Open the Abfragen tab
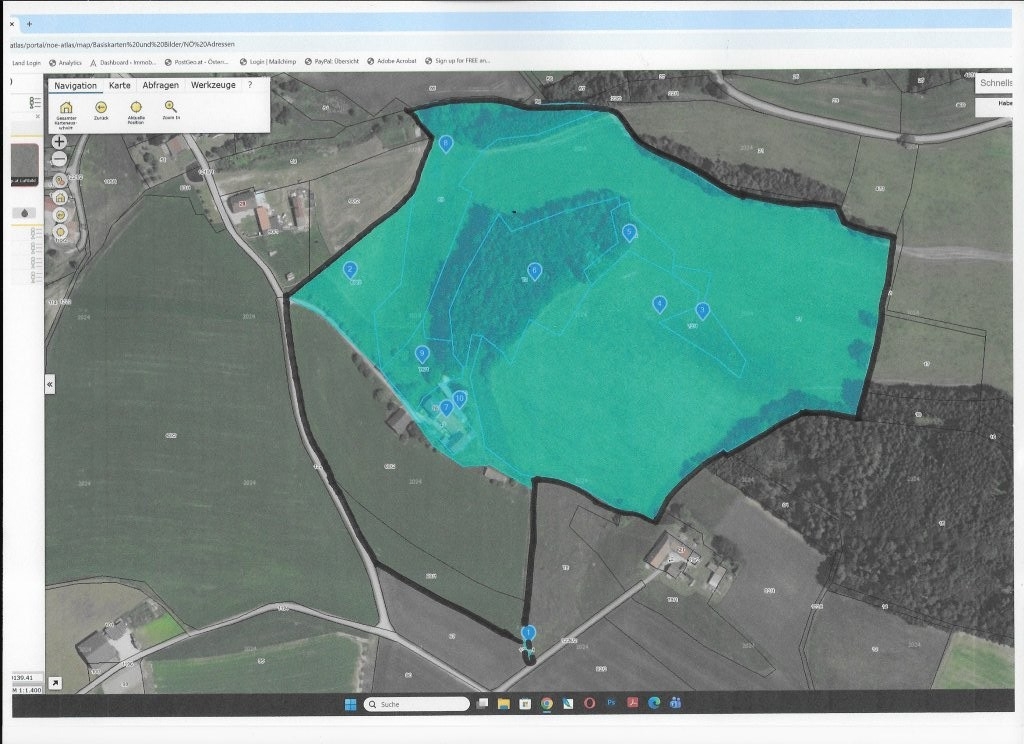The height and width of the screenshot is (744, 1024). (161, 85)
